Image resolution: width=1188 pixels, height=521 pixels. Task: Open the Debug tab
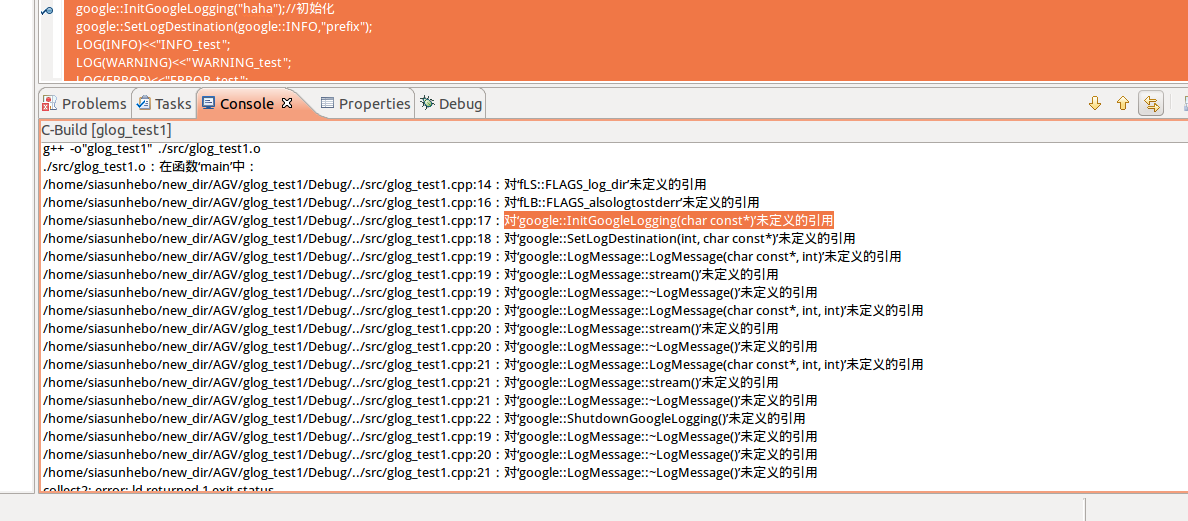point(452,104)
